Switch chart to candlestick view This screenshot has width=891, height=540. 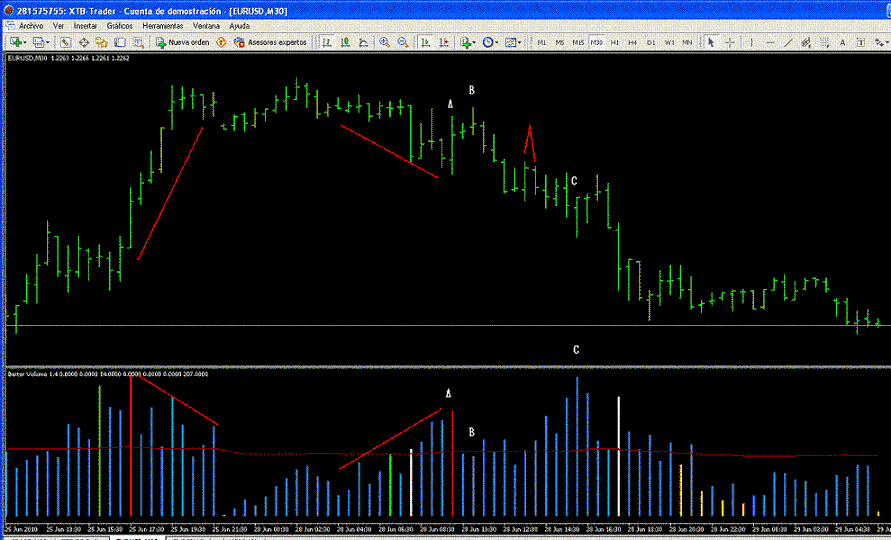pyautogui.click(x=345, y=43)
